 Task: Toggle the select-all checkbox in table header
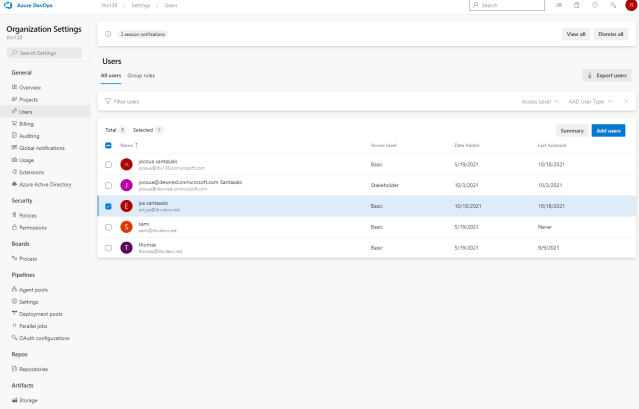click(108, 145)
